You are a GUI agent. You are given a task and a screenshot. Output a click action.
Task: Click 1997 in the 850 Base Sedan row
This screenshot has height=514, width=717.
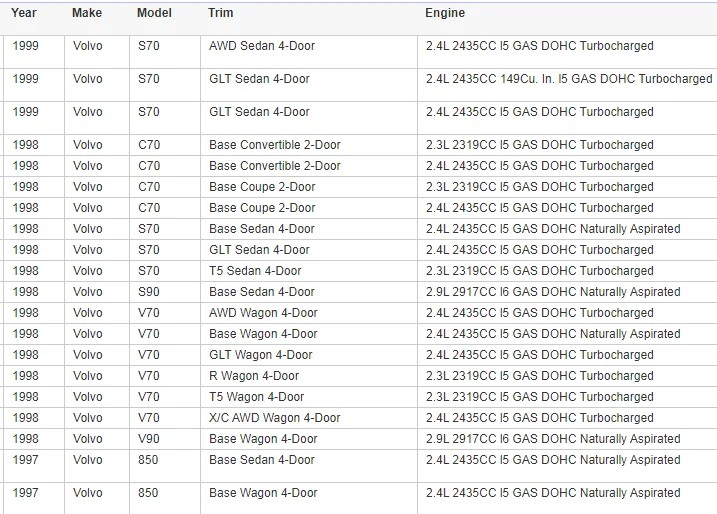coord(26,460)
